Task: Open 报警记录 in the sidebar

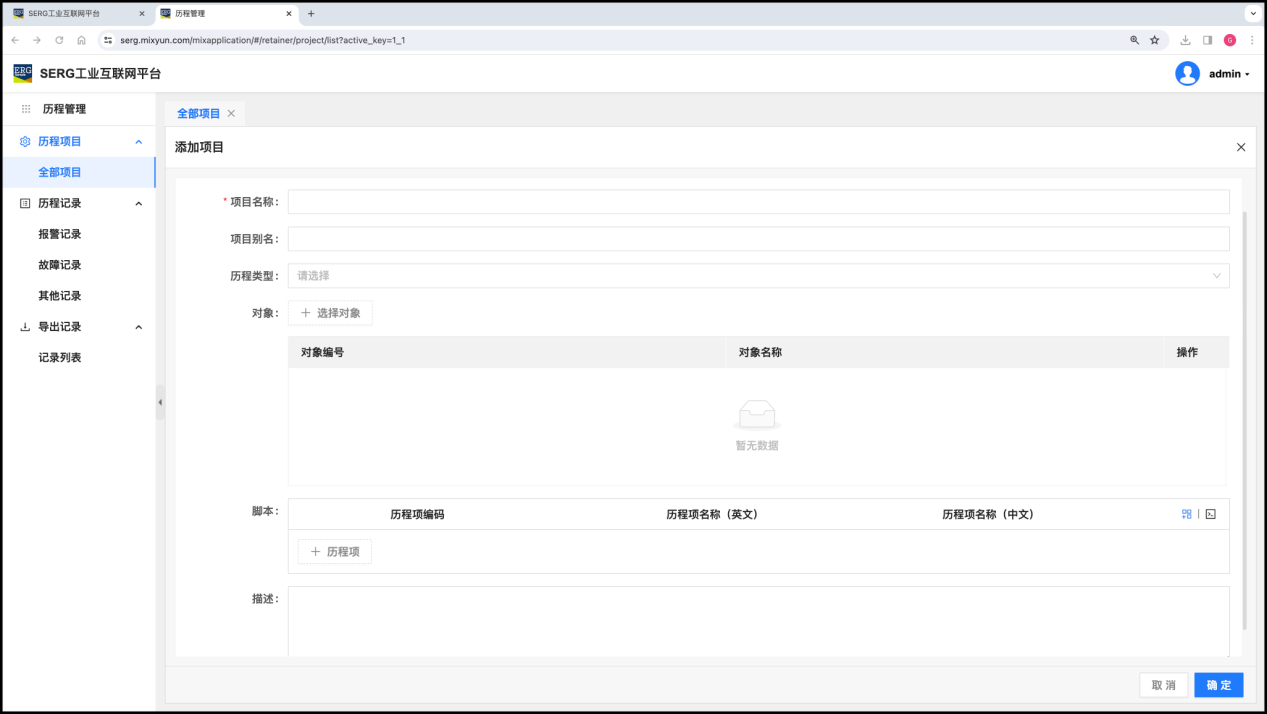Action: pyautogui.click(x=60, y=234)
